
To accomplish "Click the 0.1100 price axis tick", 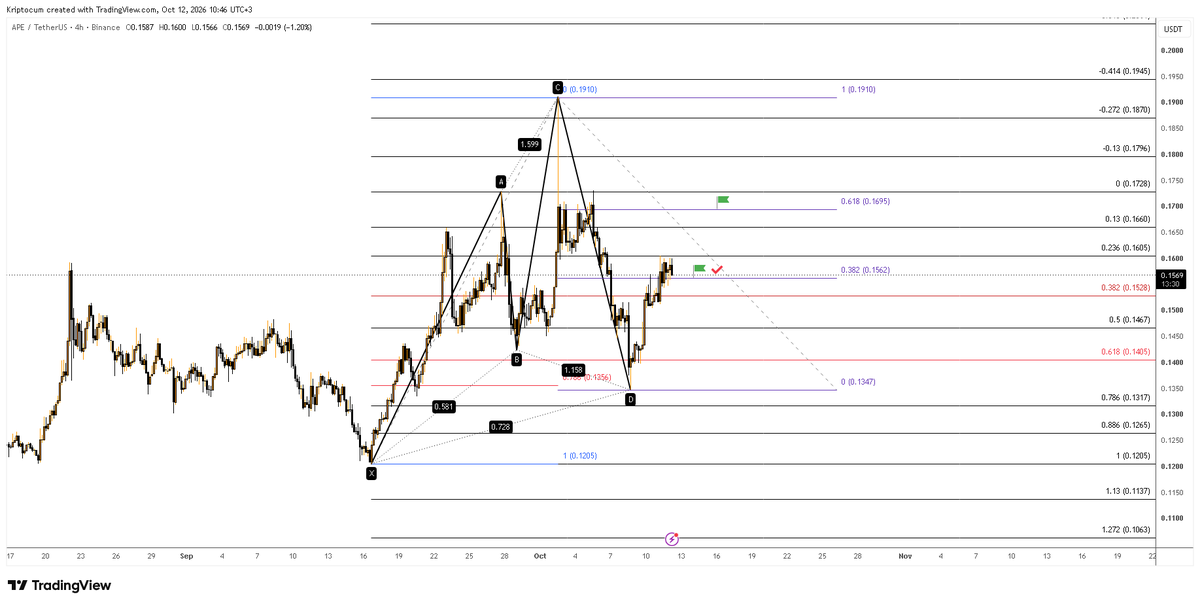I will tap(1171, 518).
